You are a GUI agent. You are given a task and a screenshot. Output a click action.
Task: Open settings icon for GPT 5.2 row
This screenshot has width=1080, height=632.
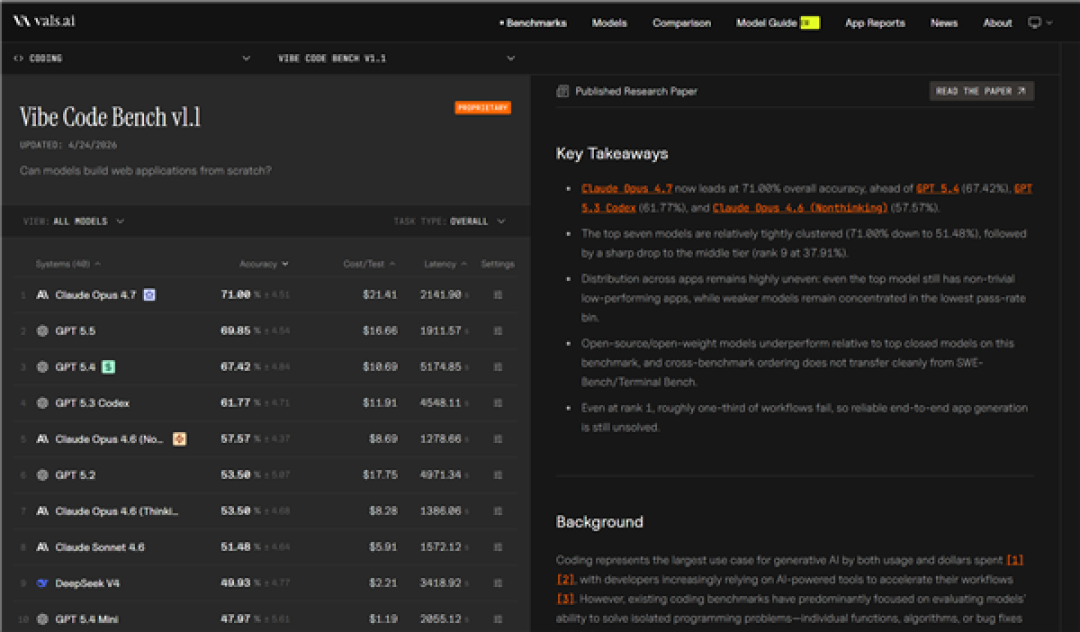click(498, 475)
